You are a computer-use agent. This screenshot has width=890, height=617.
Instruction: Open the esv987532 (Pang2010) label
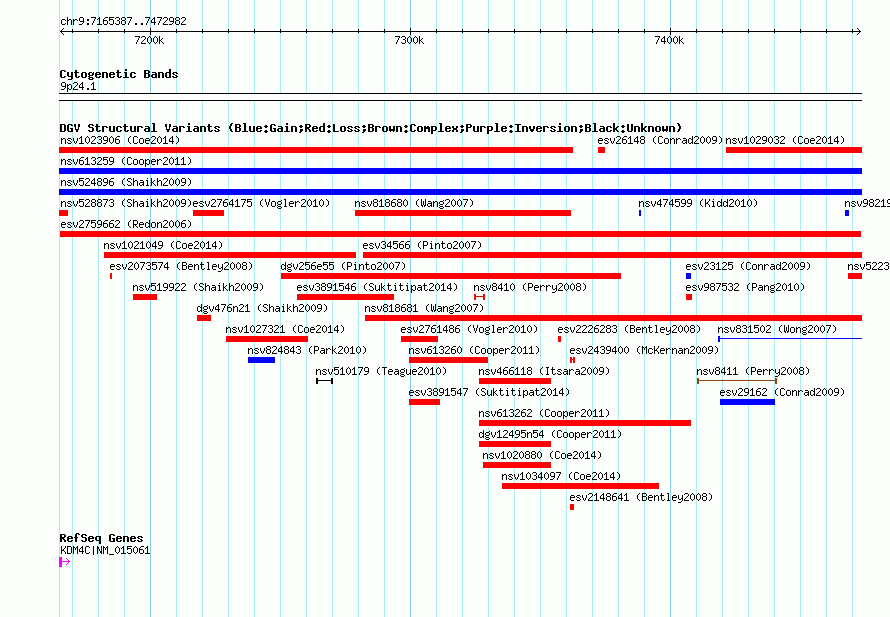click(x=745, y=287)
